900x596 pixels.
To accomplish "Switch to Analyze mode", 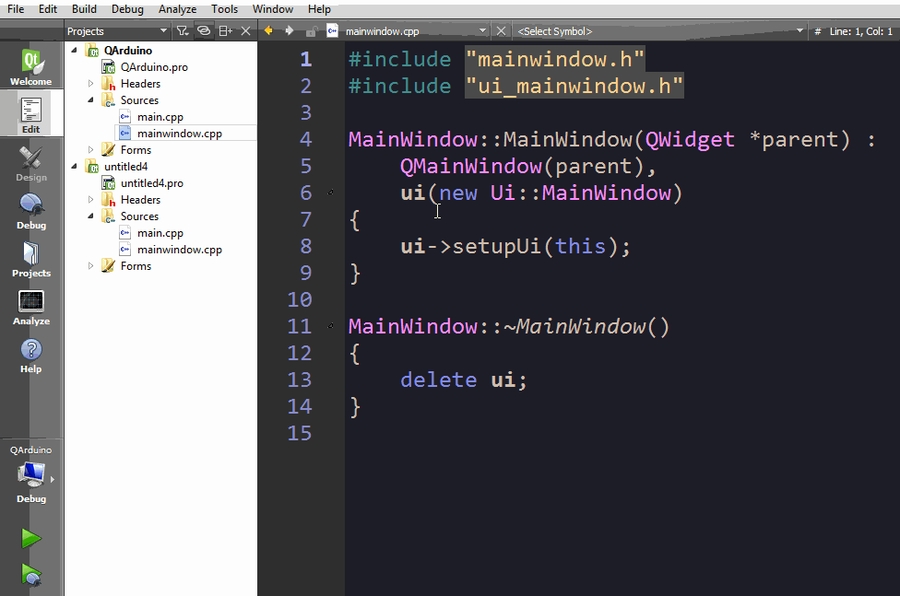I will tap(31, 307).
